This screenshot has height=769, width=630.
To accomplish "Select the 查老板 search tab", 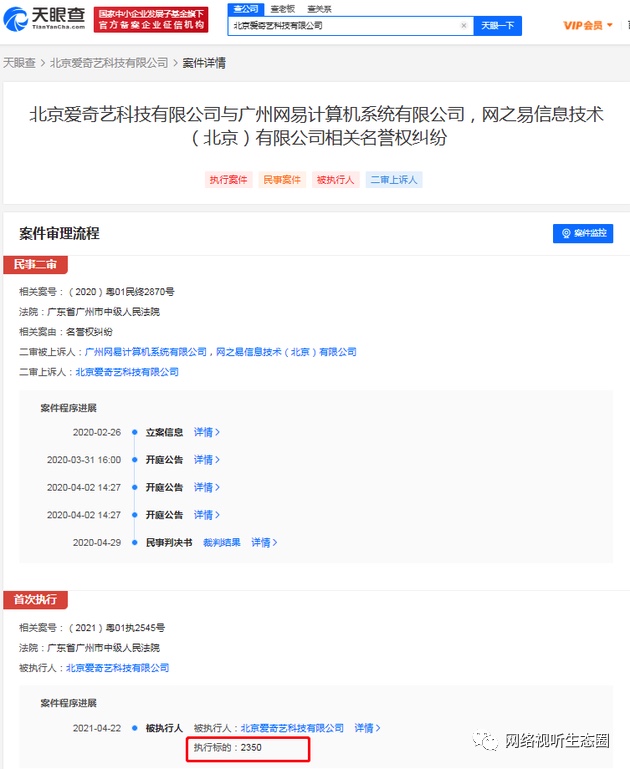I will (x=283, y=9).
